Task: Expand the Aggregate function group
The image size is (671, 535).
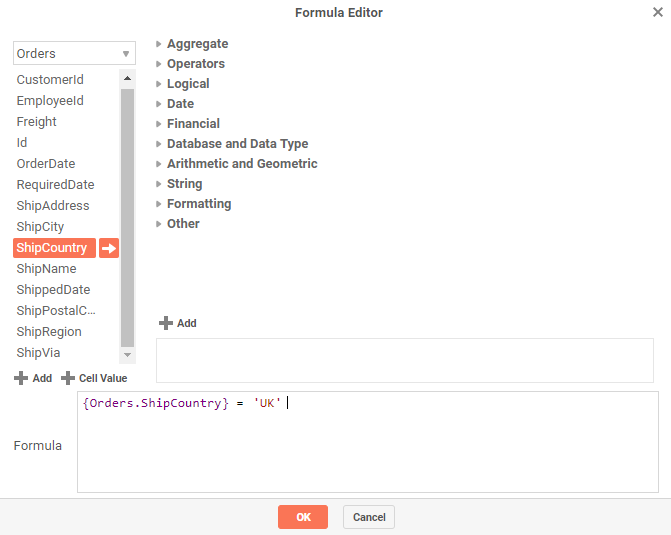Action: coord(197,44)
